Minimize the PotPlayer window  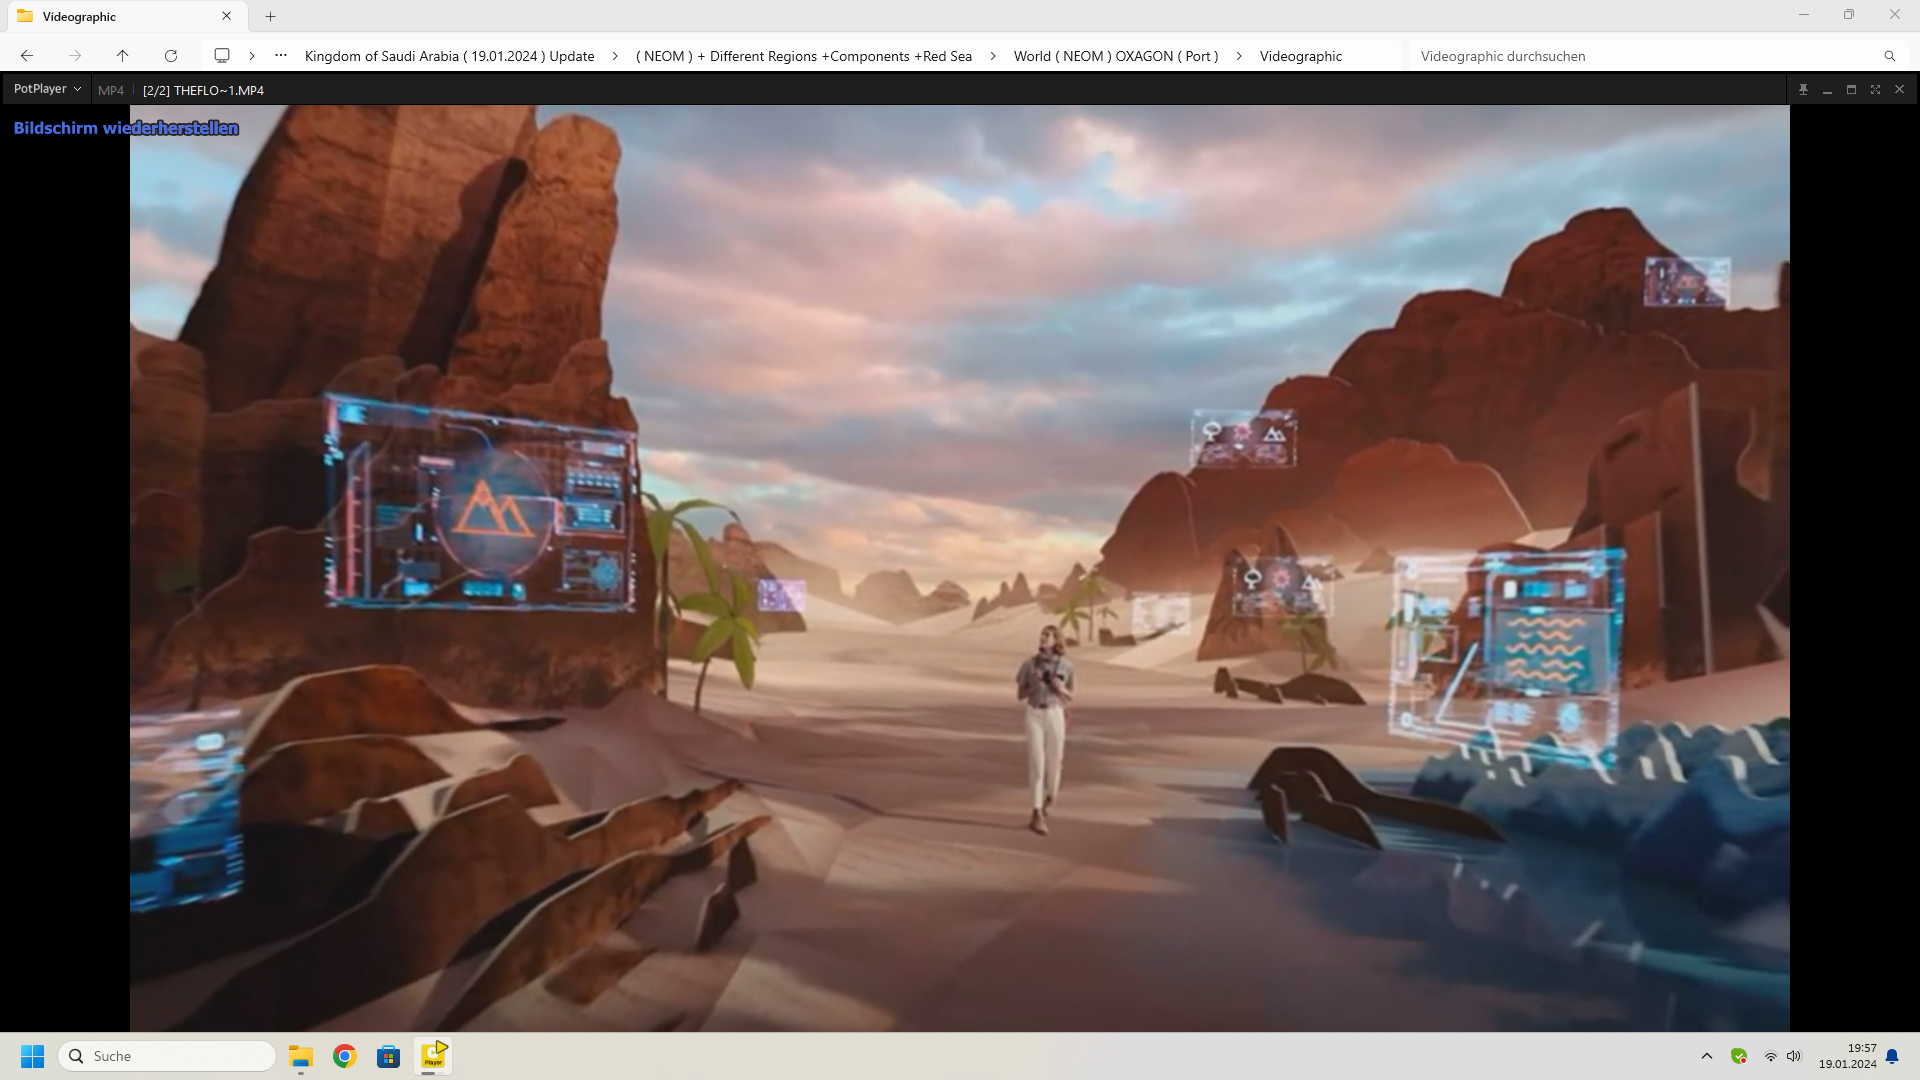[x=1827, y=90]
